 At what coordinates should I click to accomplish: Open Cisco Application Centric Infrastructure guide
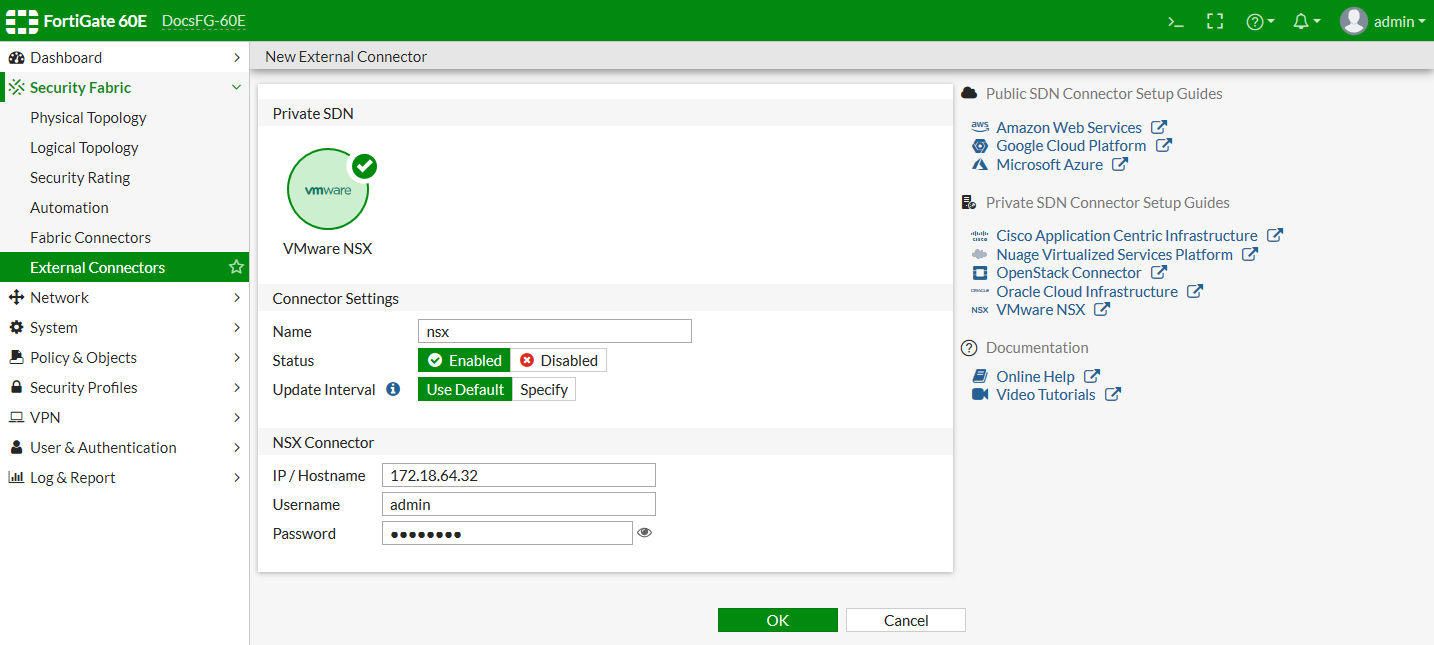(1127, 235)
